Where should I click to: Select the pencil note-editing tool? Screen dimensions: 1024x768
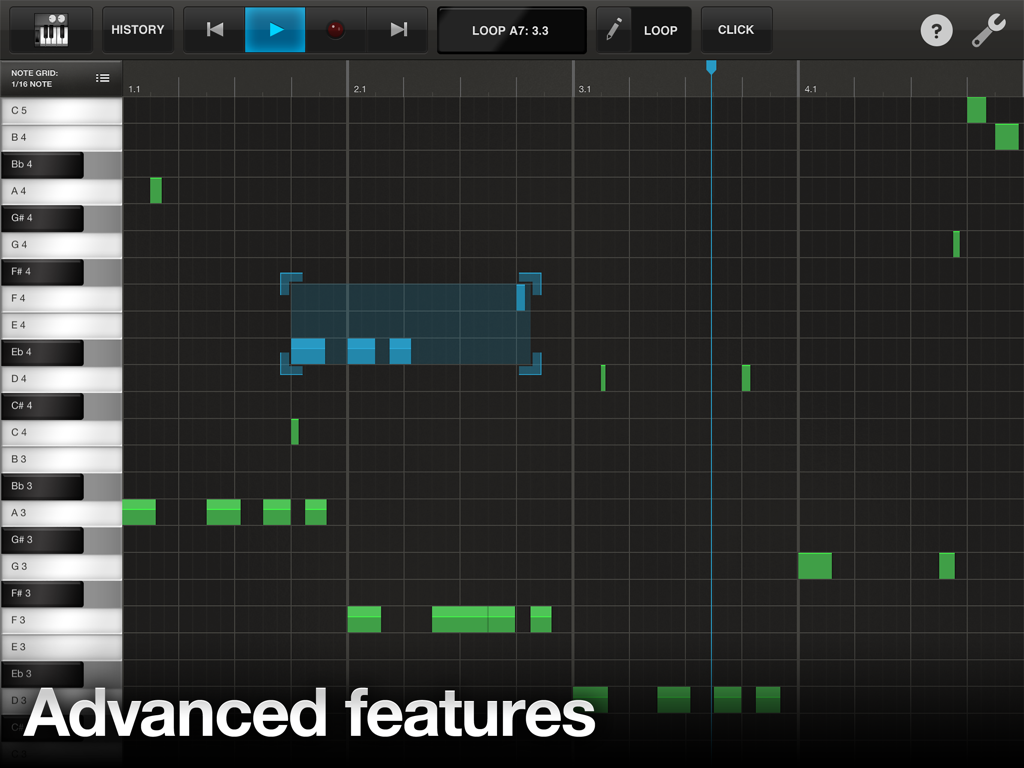(613, 29)
